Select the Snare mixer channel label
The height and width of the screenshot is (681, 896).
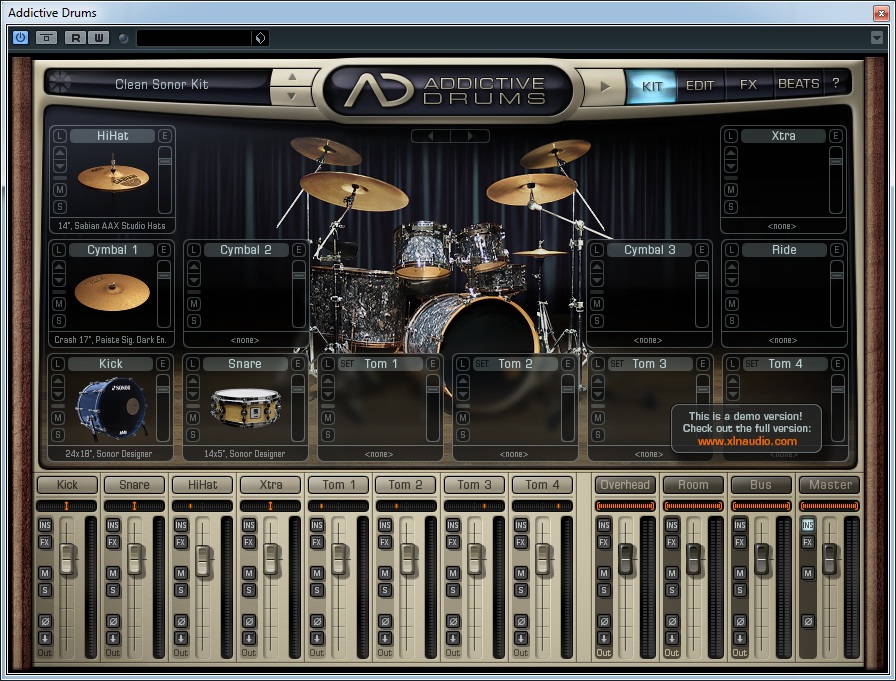pos(134,485)
